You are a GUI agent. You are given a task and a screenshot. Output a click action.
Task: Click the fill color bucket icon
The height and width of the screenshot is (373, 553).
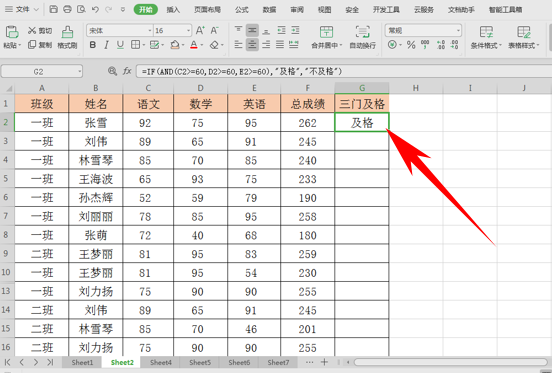(x=175, y=45)
